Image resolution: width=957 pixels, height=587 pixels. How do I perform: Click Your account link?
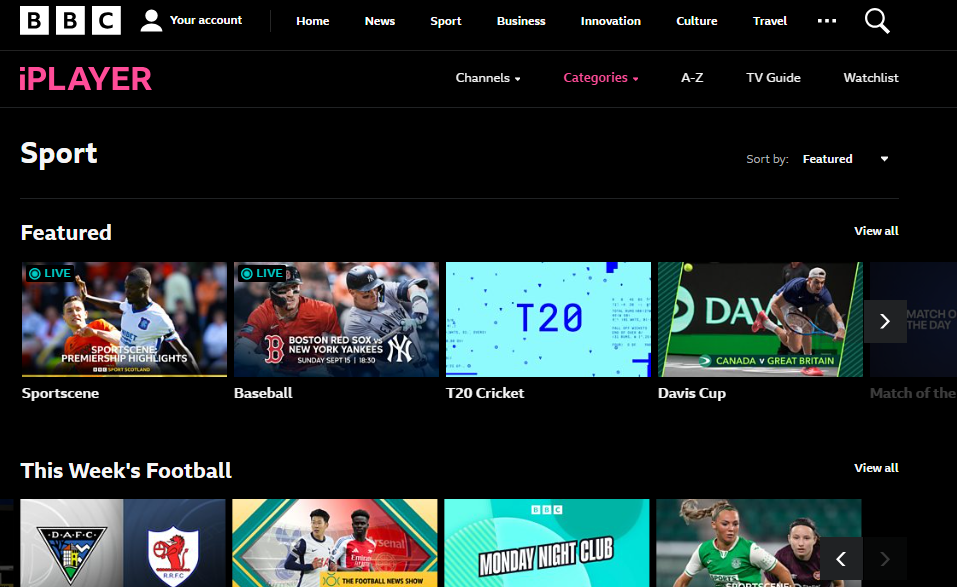(206, 20)
